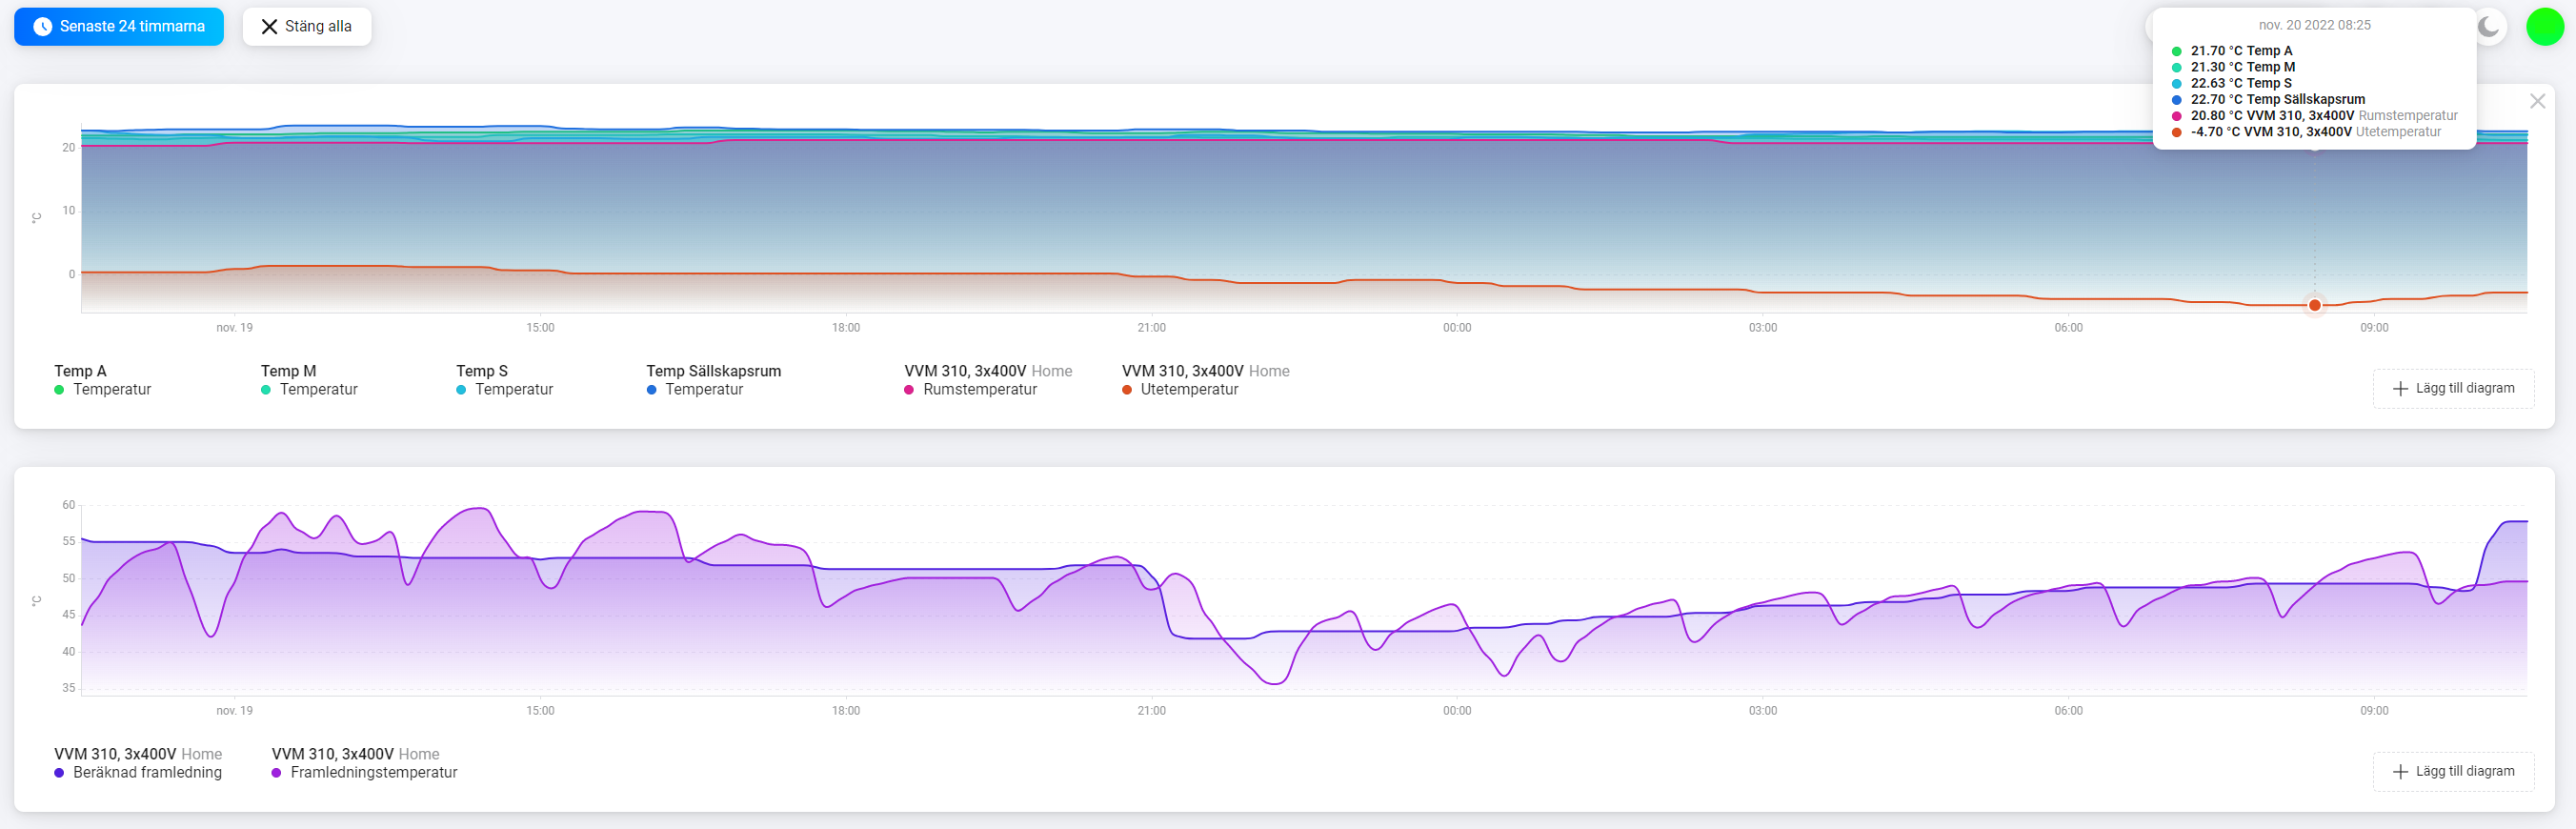Click the X icon in Stäng alla
This screenshot has height=829, width=2576.
point(269,27)
